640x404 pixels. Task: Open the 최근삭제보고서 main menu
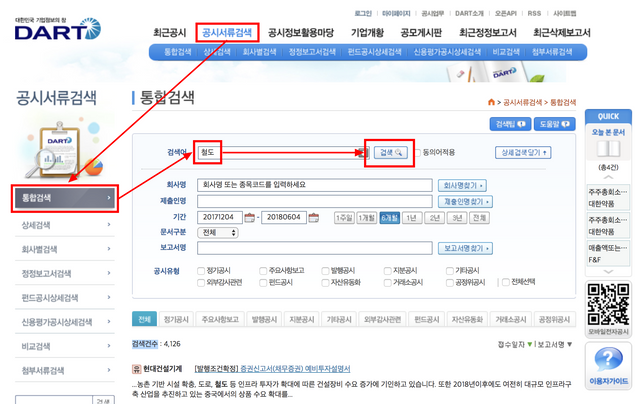click(562, 33)
